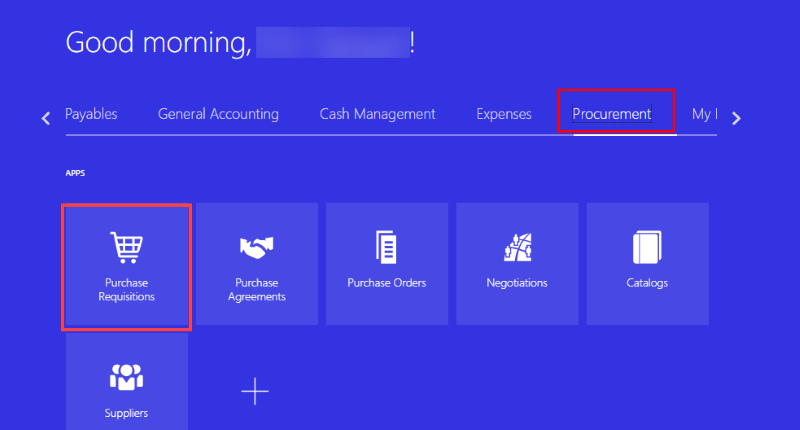
Task: Open the partially visible My tab
Action: [705, 114]
